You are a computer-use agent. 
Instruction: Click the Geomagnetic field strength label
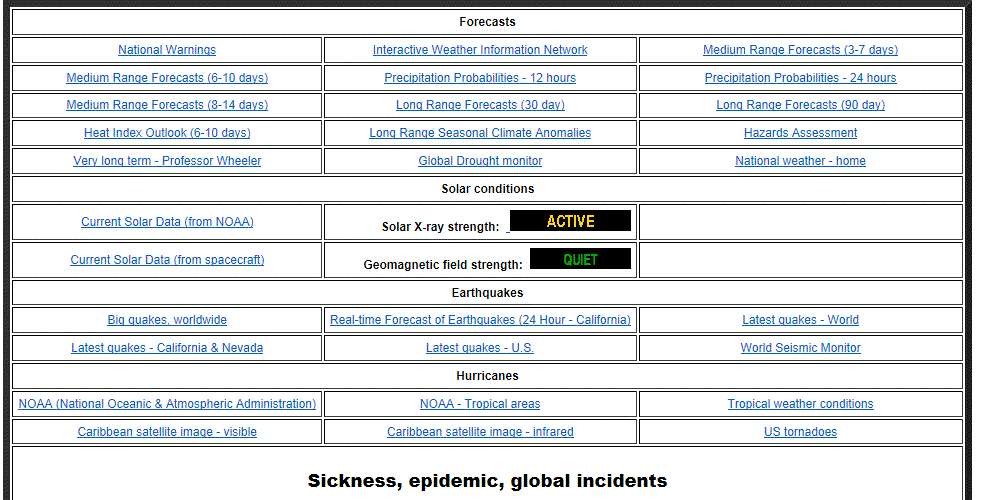443,265
